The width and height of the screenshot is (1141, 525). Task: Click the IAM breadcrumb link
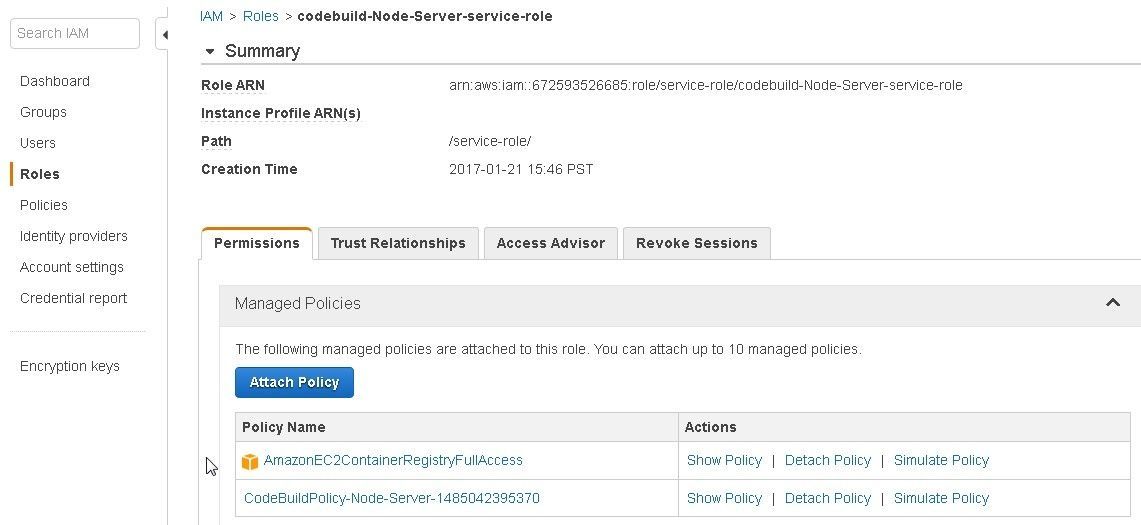[x=211, y=16]
